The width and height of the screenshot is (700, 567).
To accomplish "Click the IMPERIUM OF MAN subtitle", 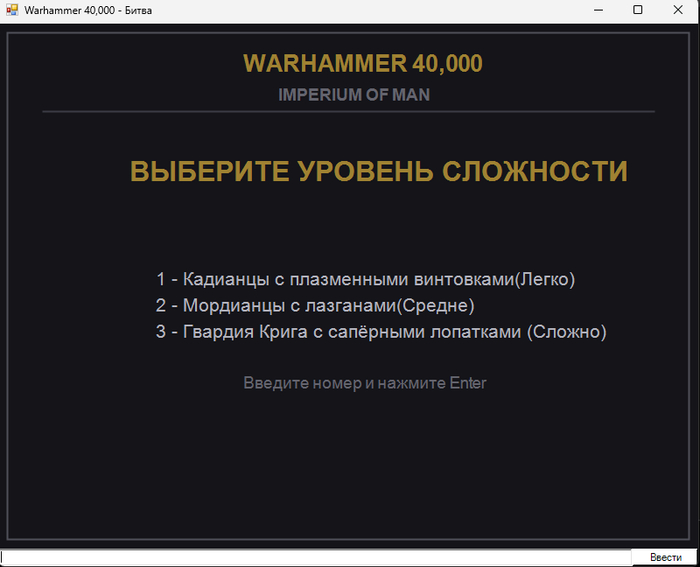I will 354,95.
